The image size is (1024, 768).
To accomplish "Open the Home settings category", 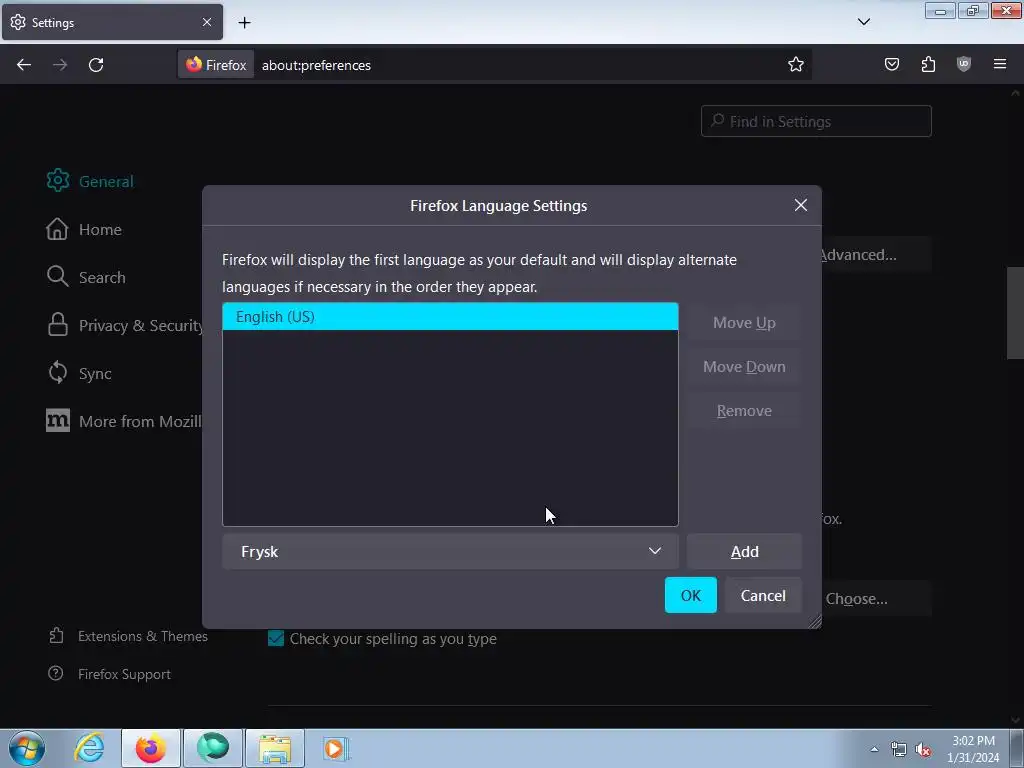I will coord(84,229).
